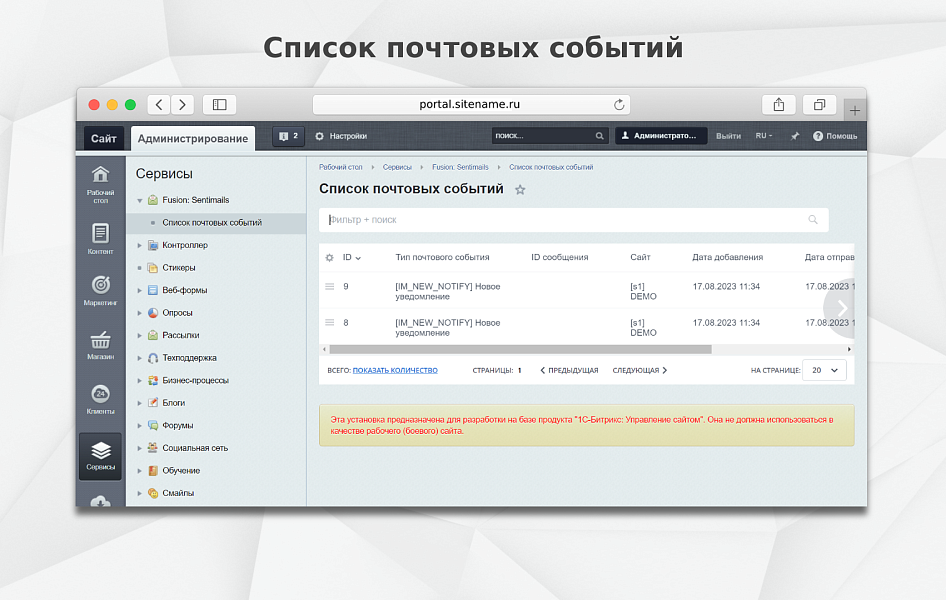Viewport: 946px width, 600px height.
Task: Pin the admin panel with pin icon
Action: pyautogui.click(x=795, y=136)
